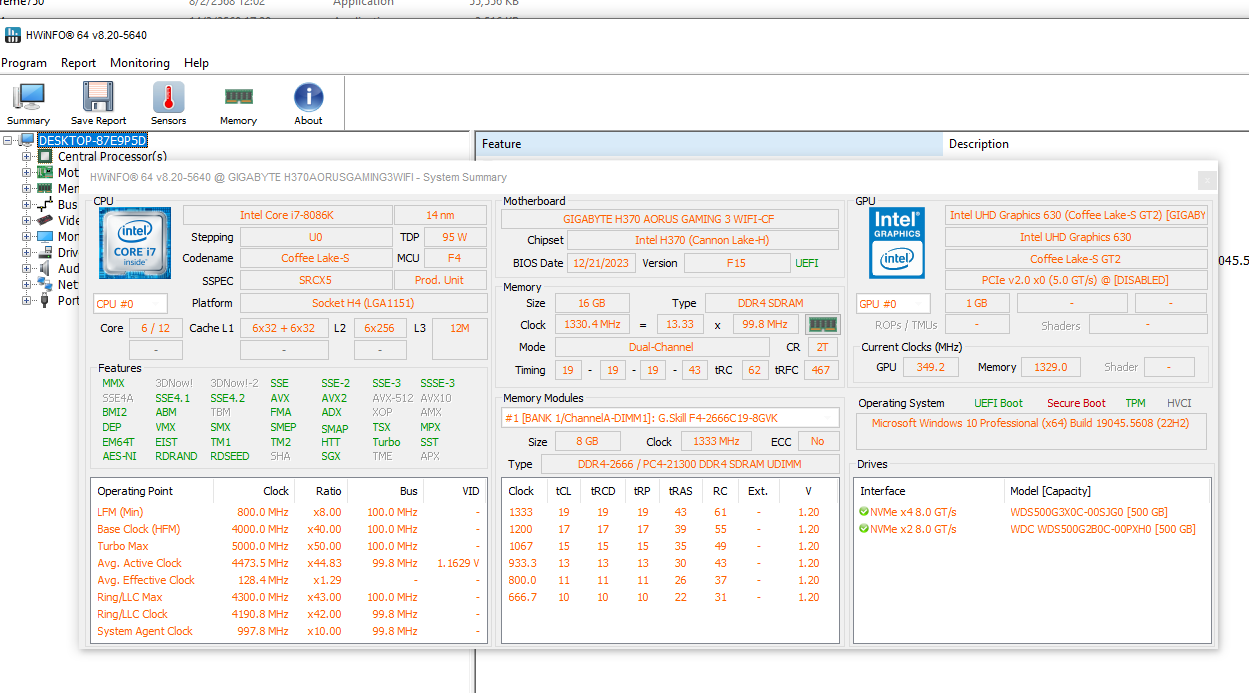Viewport: 1249px width, 693px height.
Task: Click the 1330.4 MHz memory clock field
Action: pos(591,325)
